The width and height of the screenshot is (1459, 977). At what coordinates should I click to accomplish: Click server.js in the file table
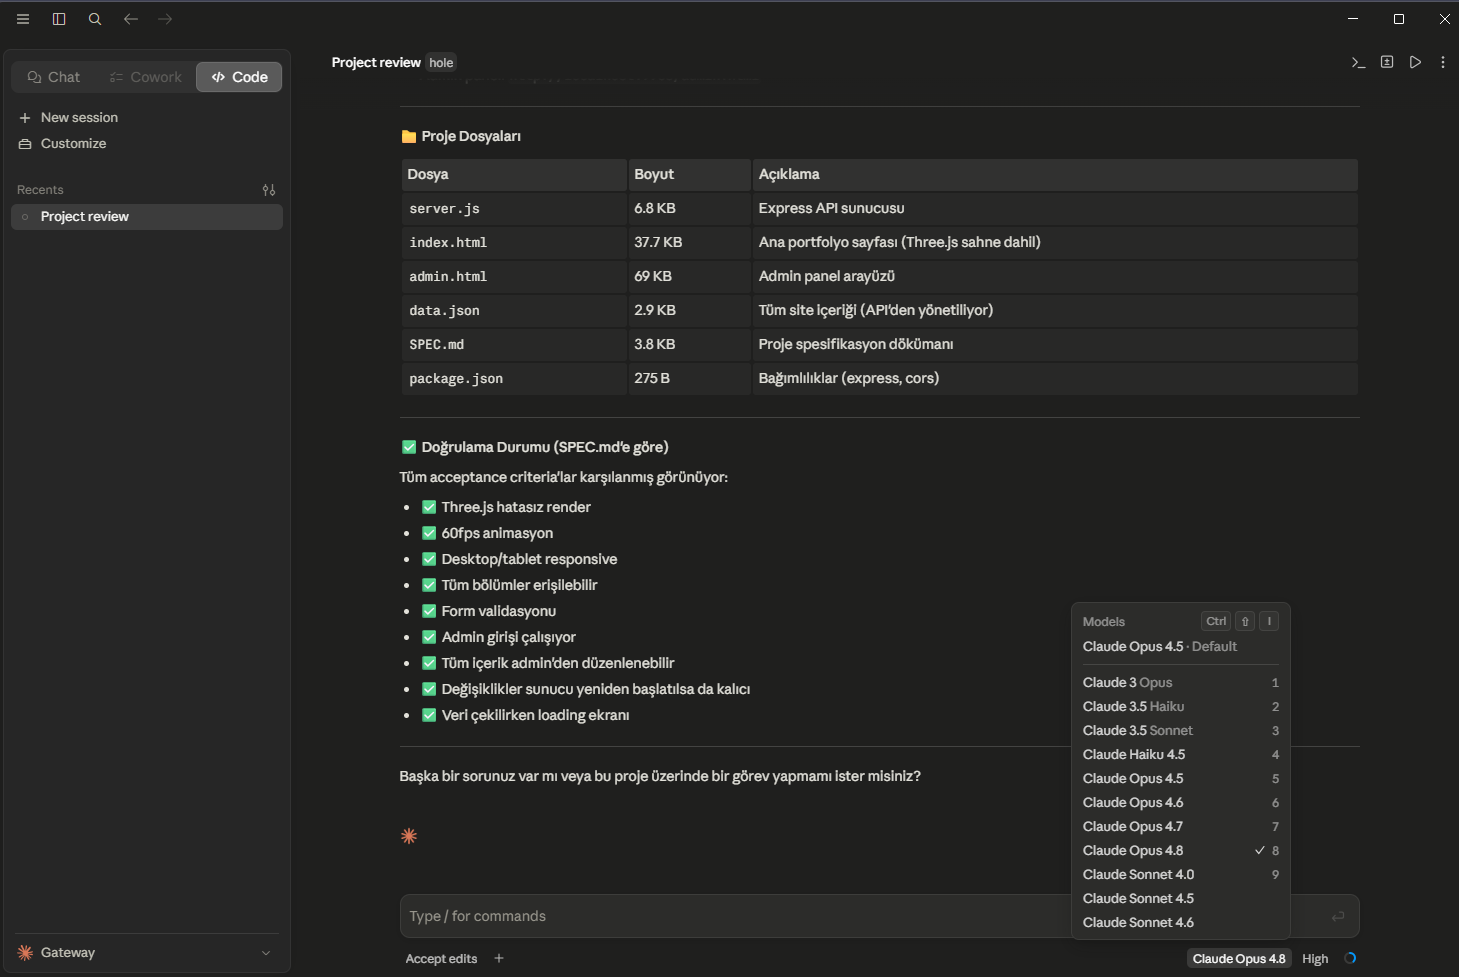pos(444,209)
